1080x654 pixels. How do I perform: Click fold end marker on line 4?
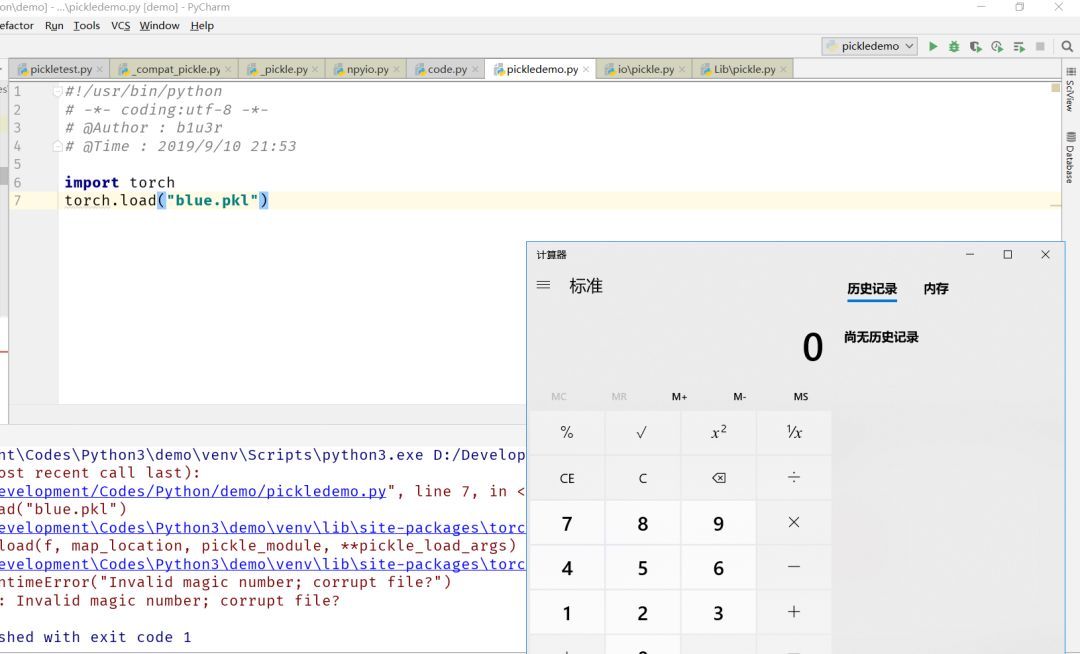point(58,146)
